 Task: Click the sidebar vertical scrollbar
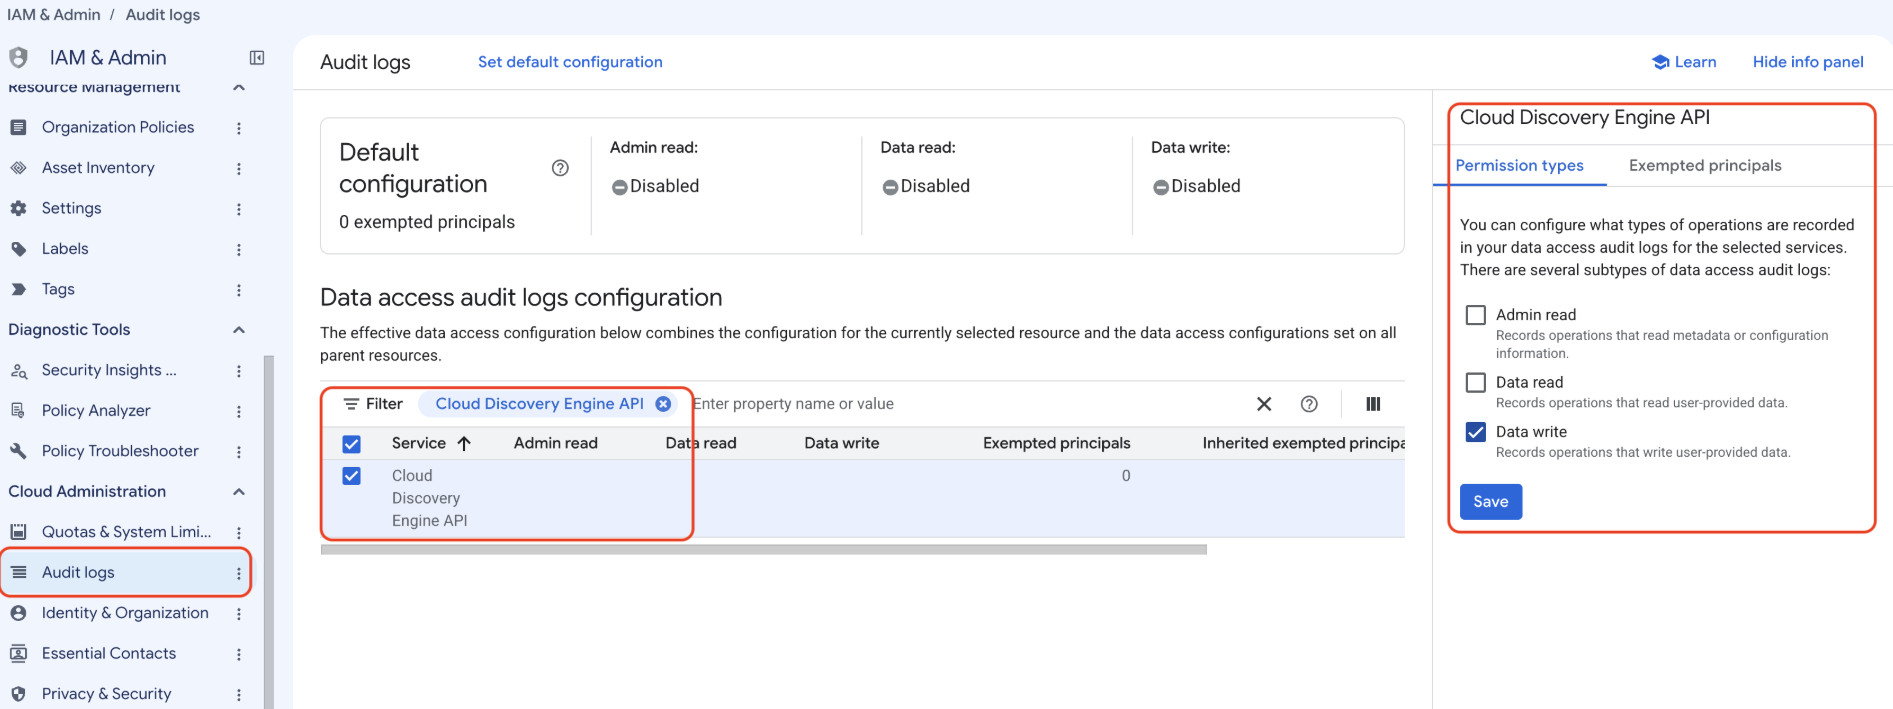click(x=268, y=532)
